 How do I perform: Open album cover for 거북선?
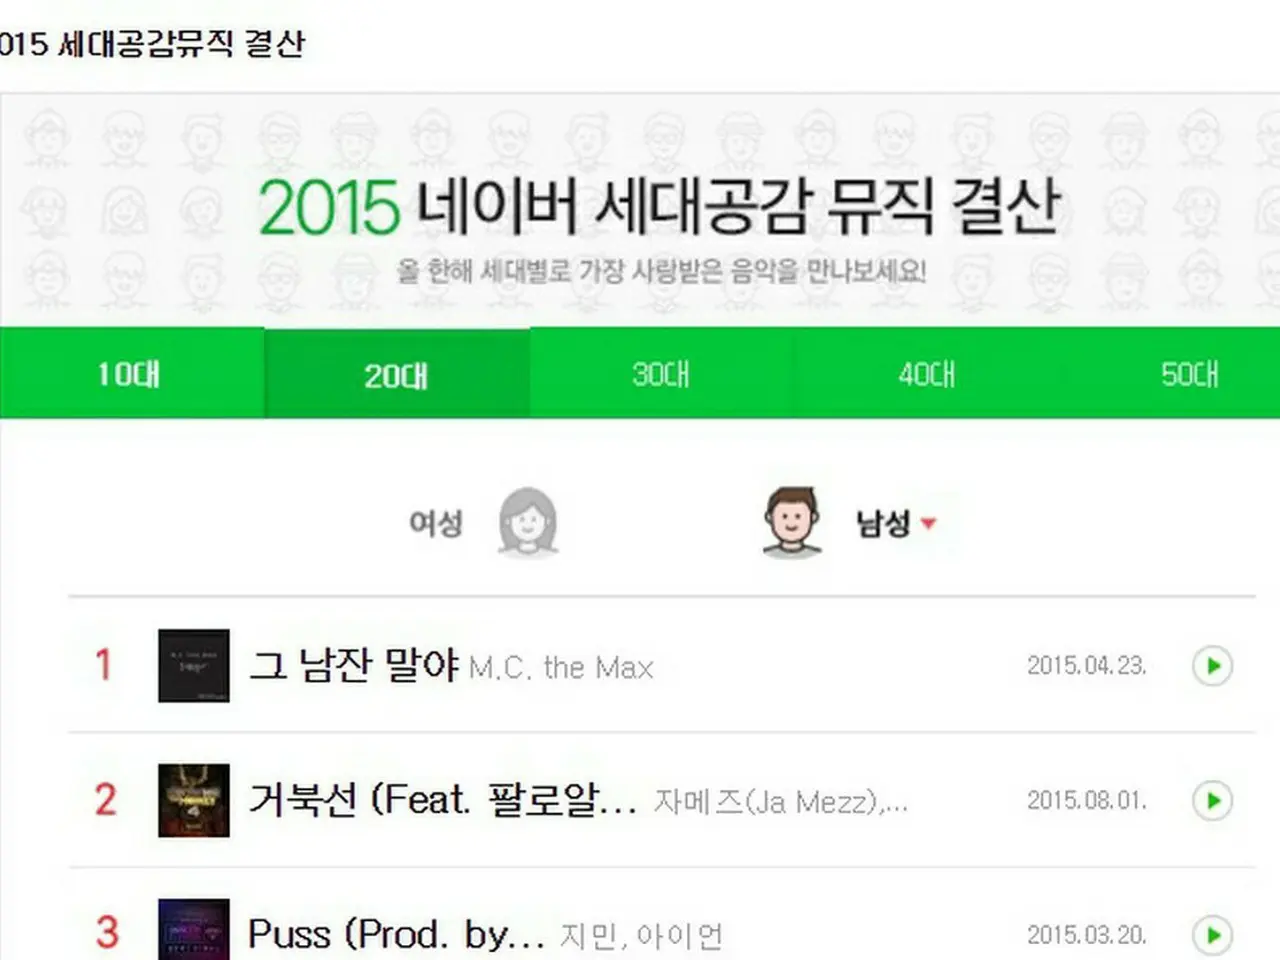coord(194,800)
